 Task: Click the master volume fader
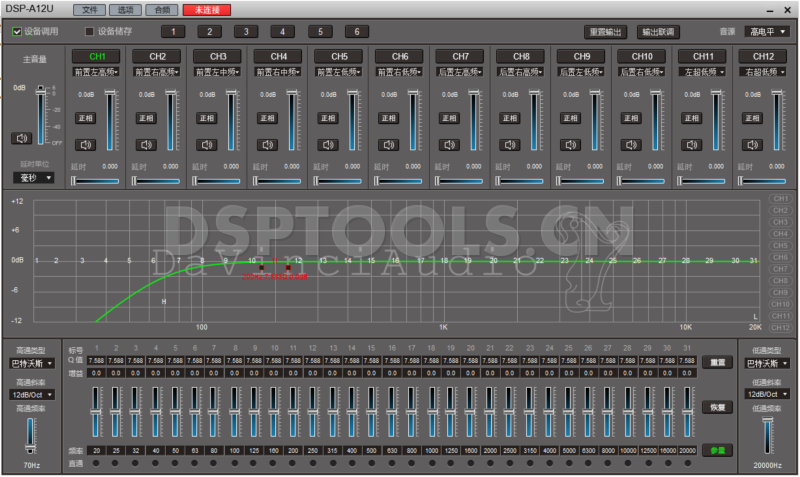(x=41, y=115)
